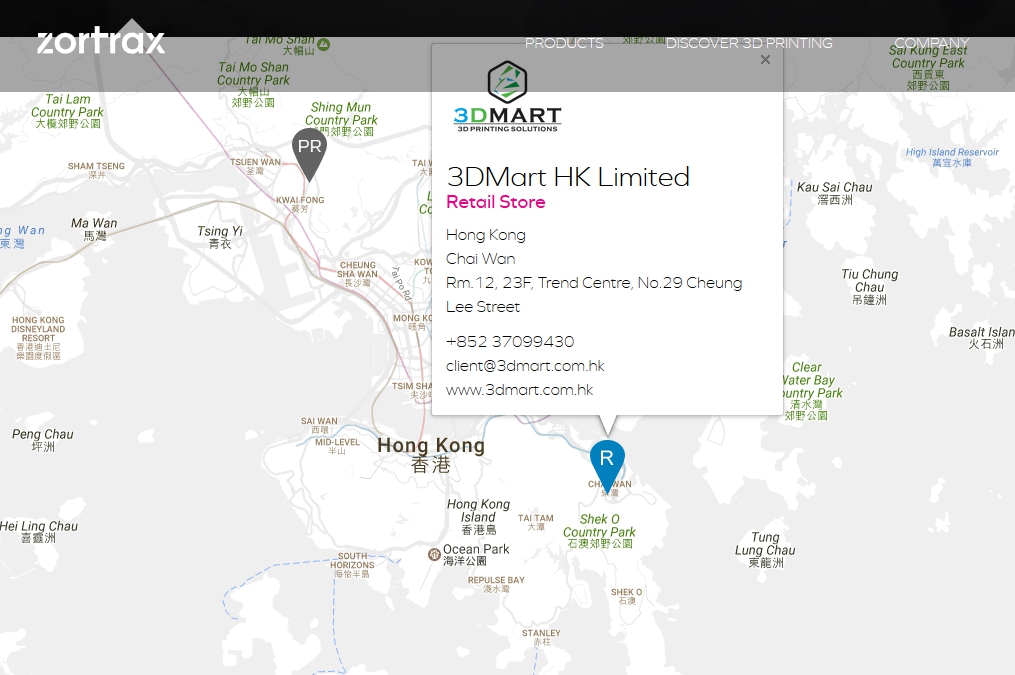
Task: Click the 3DMart HK Limited heading
Action: [568, 177]
